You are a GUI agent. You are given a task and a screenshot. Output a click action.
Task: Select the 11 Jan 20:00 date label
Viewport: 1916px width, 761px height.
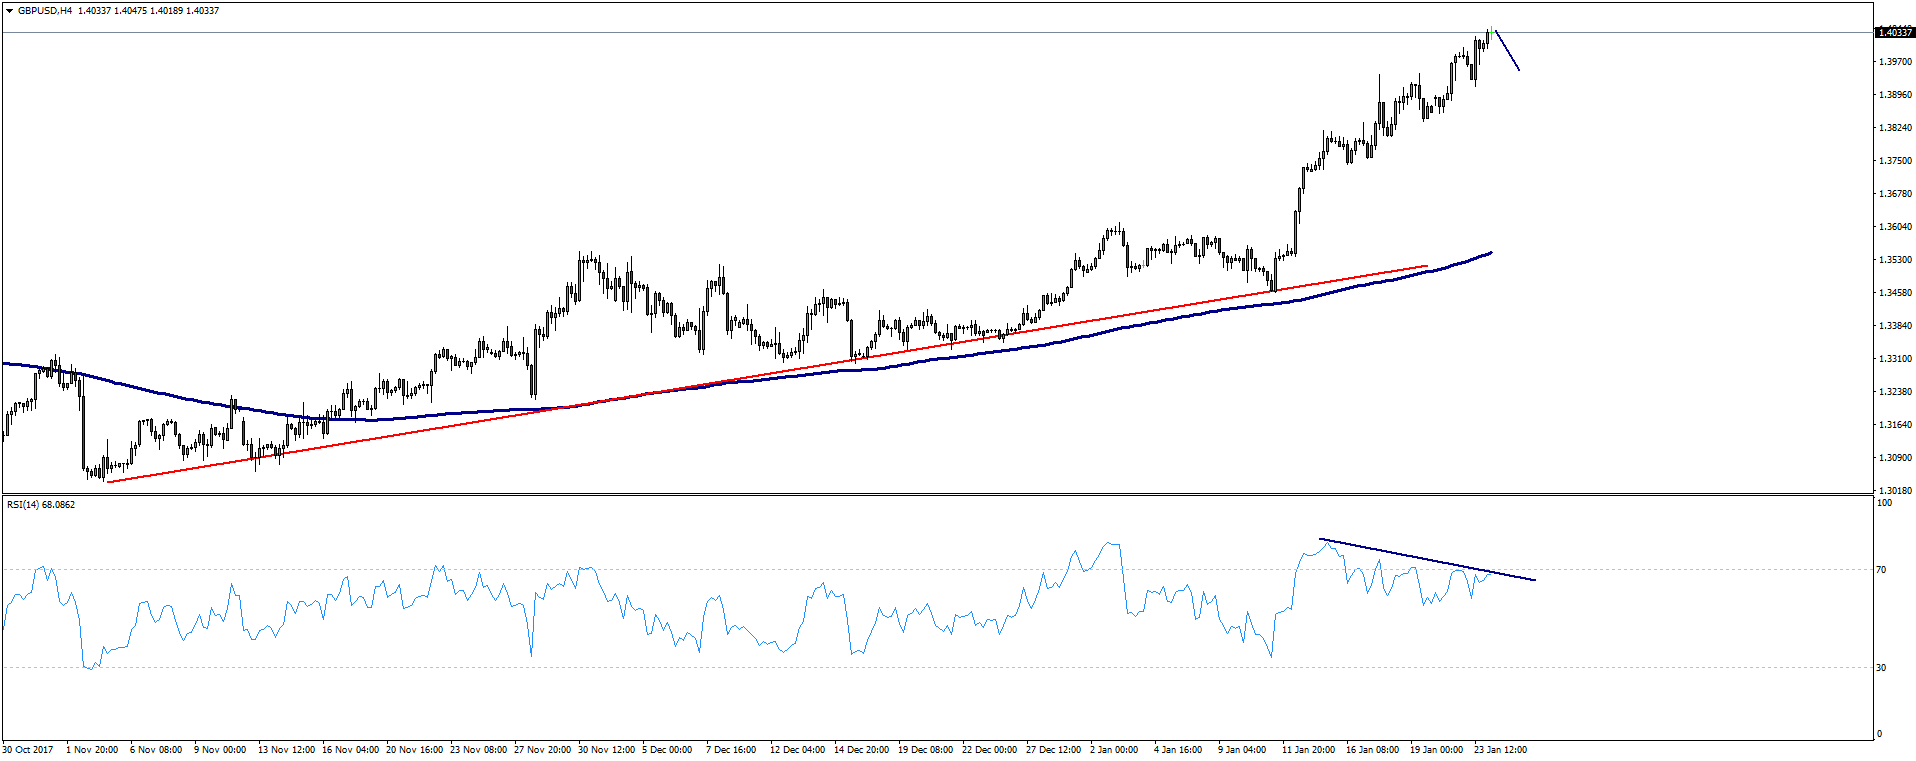(1308, 750)
